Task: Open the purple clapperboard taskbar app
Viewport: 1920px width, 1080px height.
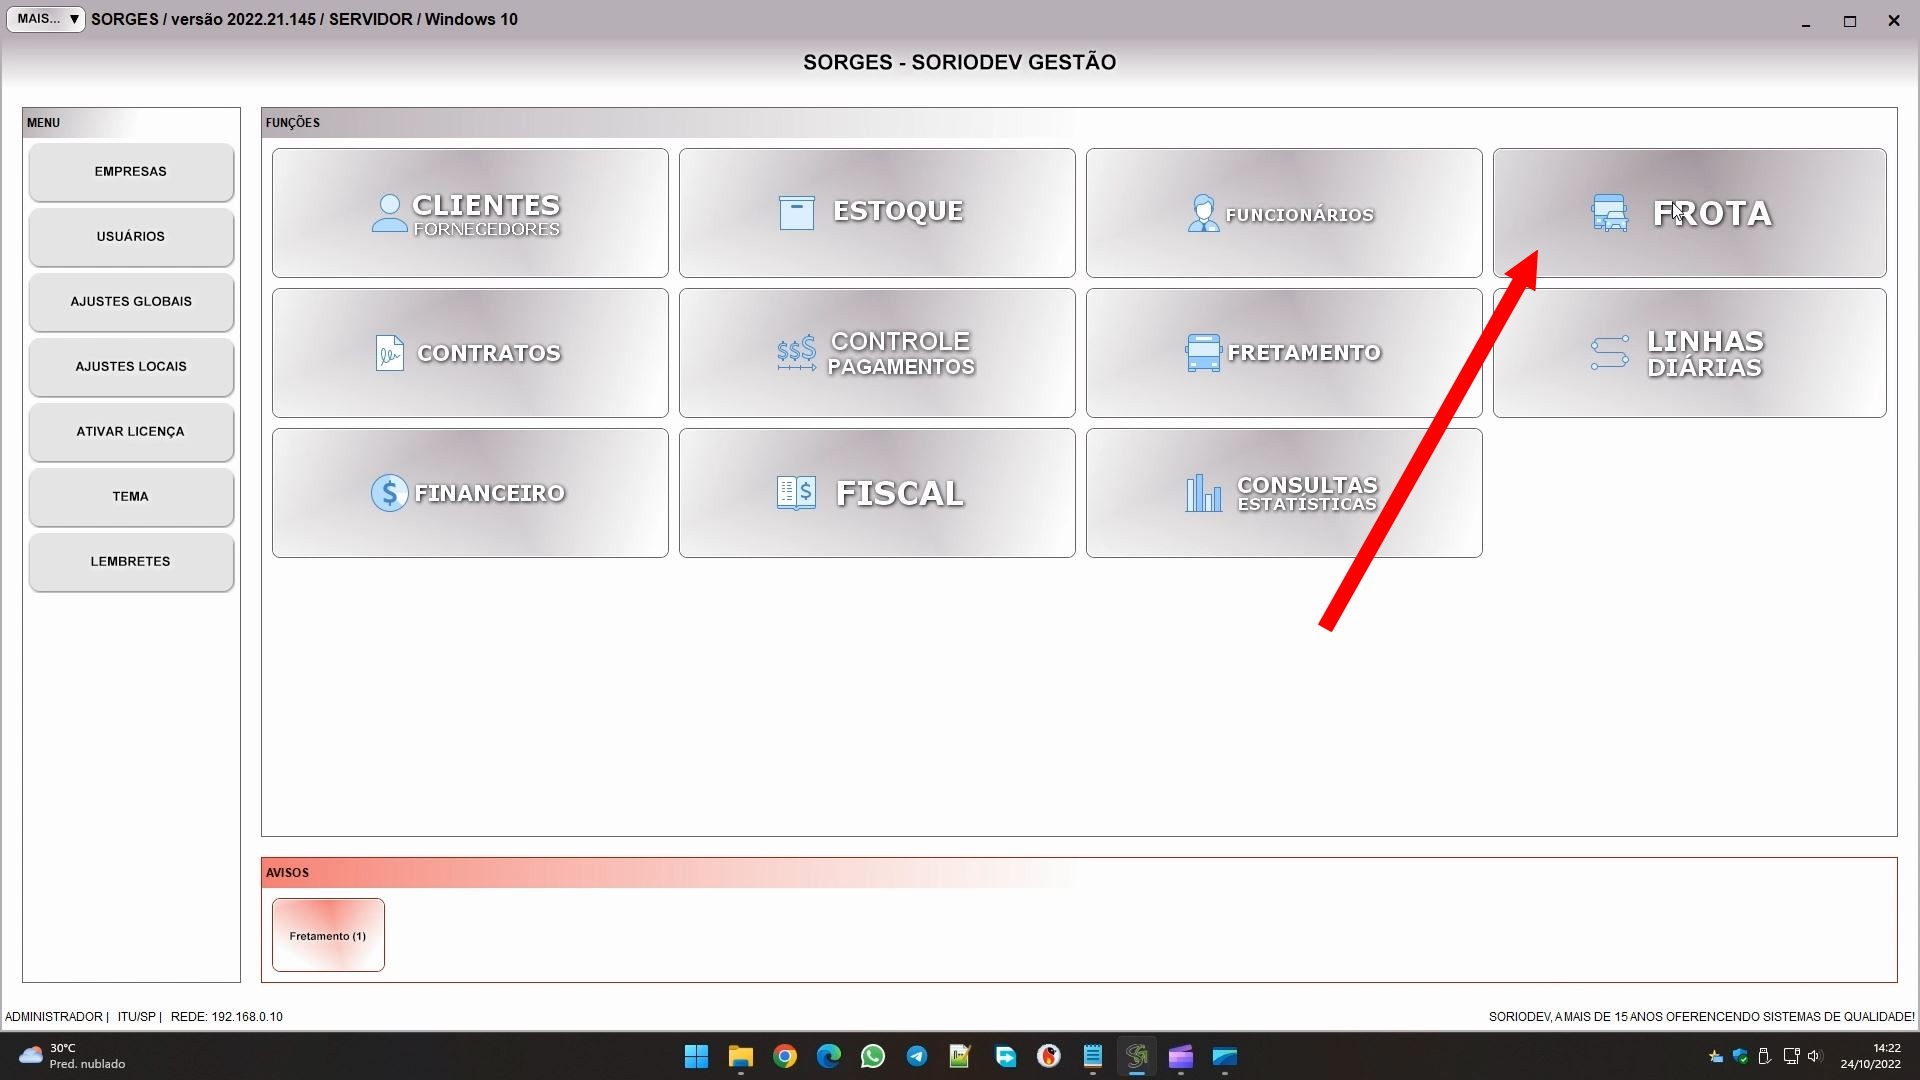Action: 1181,1056
